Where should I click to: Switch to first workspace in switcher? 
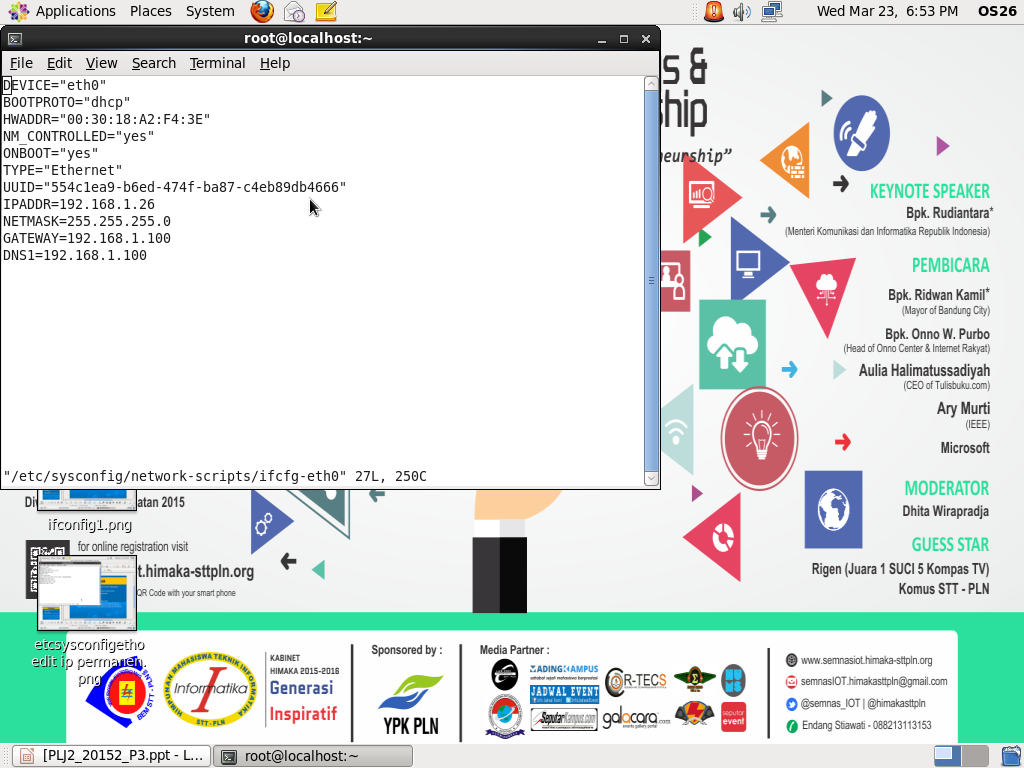(947, 756)
